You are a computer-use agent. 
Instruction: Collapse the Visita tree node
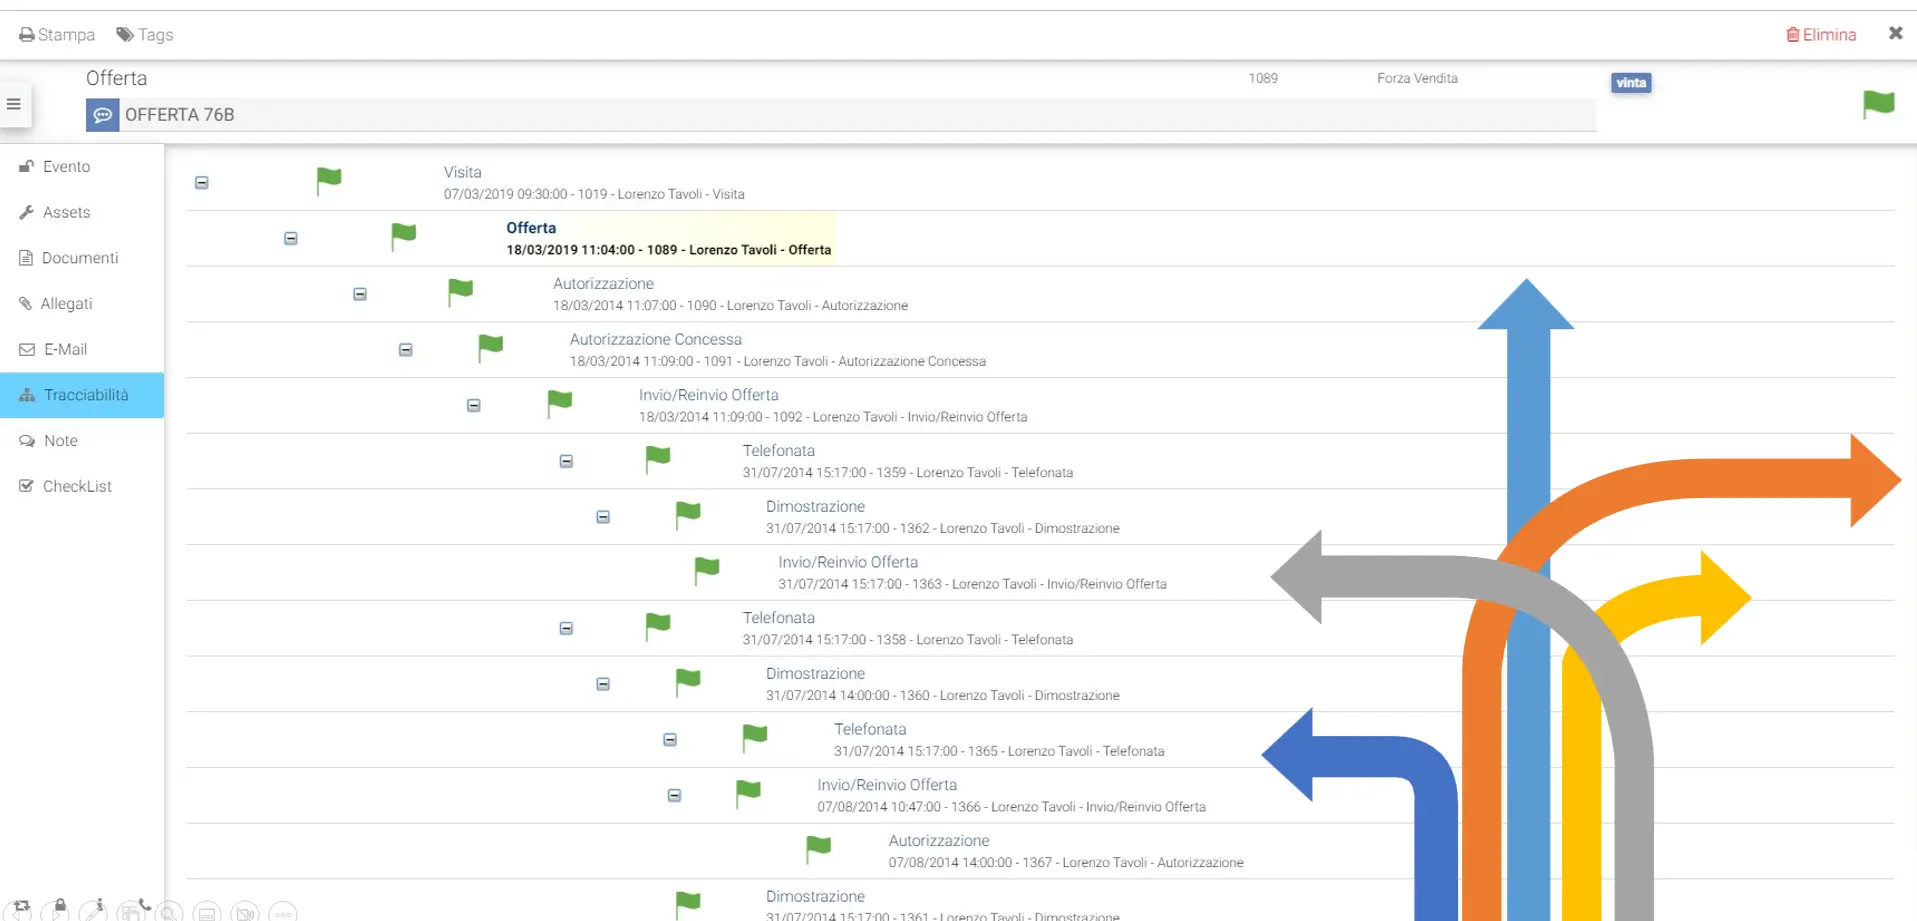202,183
